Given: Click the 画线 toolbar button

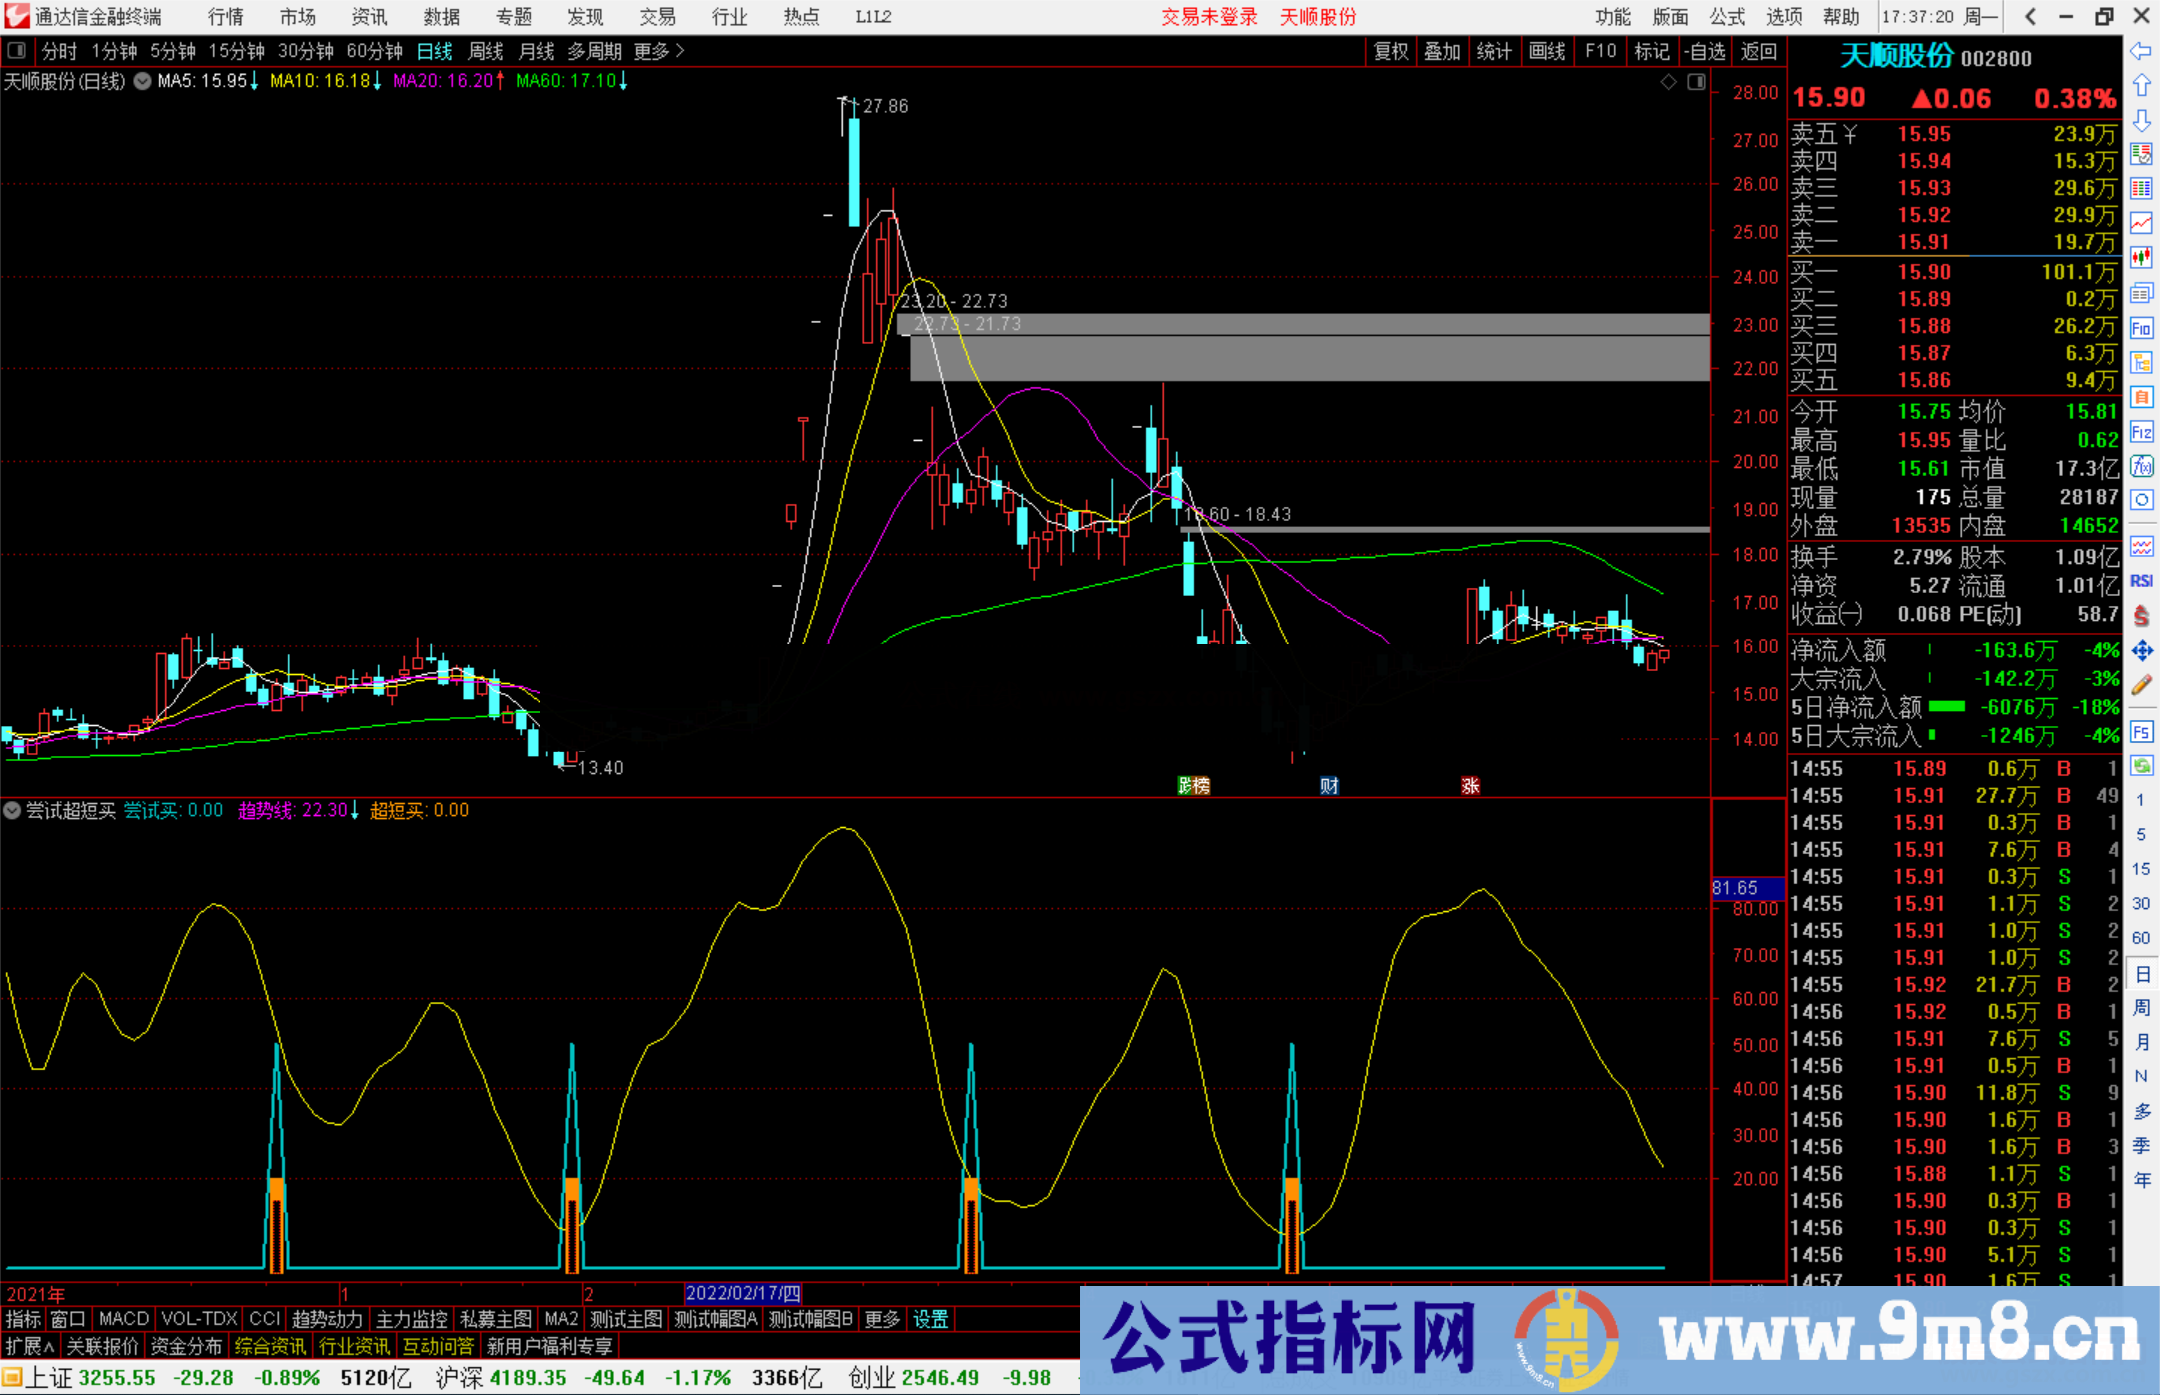Looking at the screenshot, I should (1547, 51).
